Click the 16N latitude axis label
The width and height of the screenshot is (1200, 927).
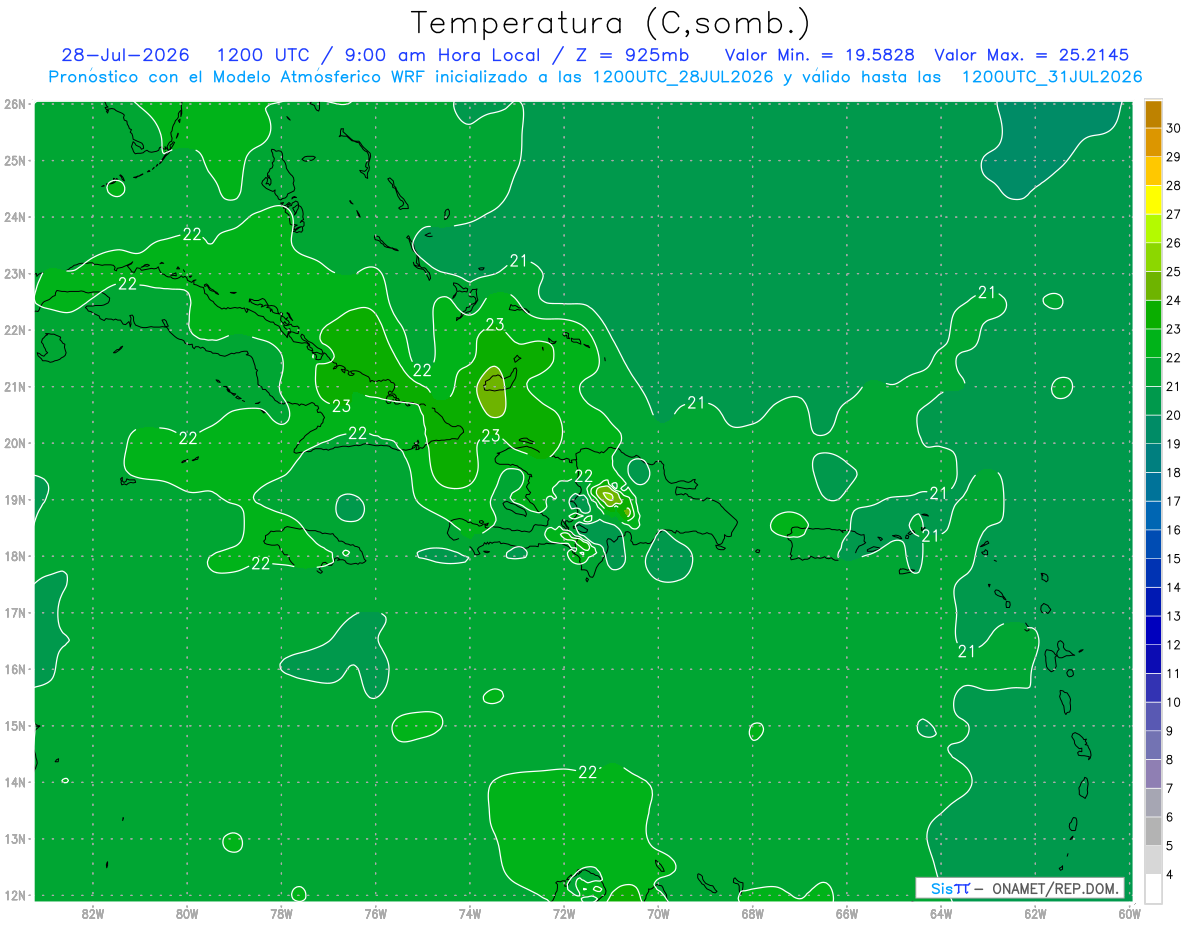point(14,668)
